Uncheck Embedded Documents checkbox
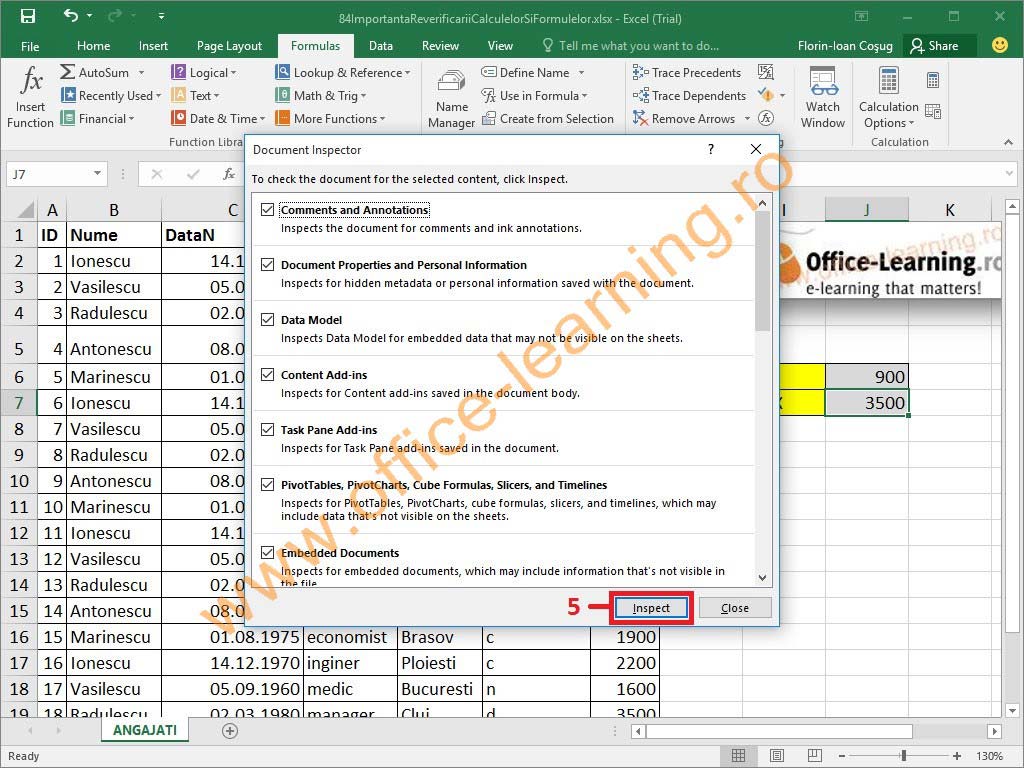Screen dimensions: 1024x768 click(267, 552)
